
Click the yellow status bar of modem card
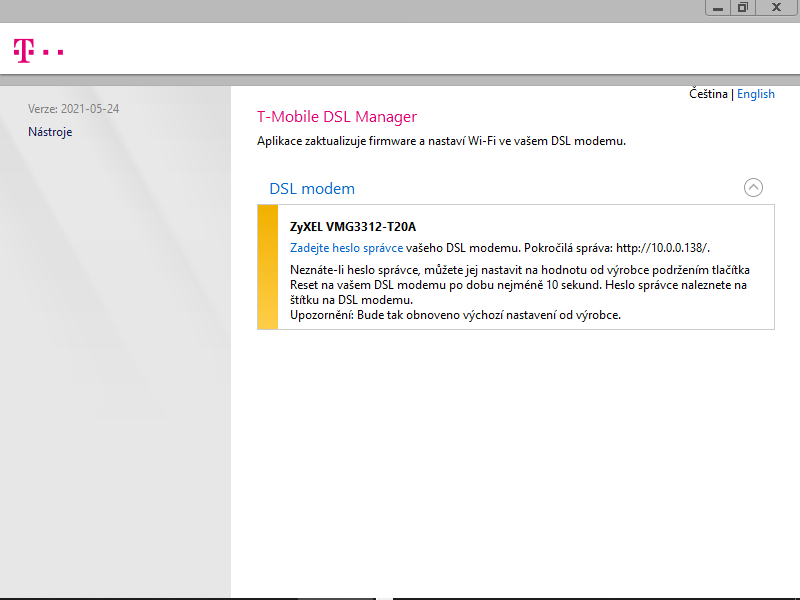pyautogui.click(x=267, y=267)
